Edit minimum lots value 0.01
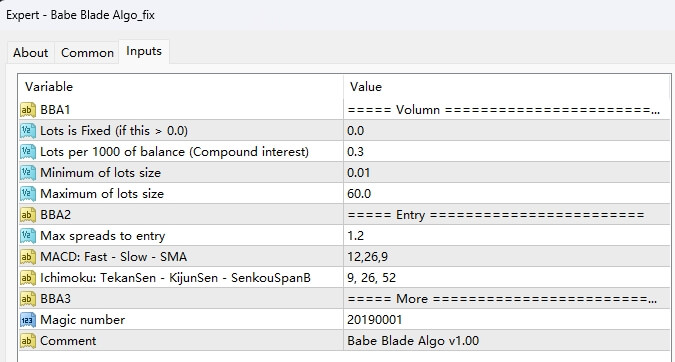 click(x=507, y=173)
